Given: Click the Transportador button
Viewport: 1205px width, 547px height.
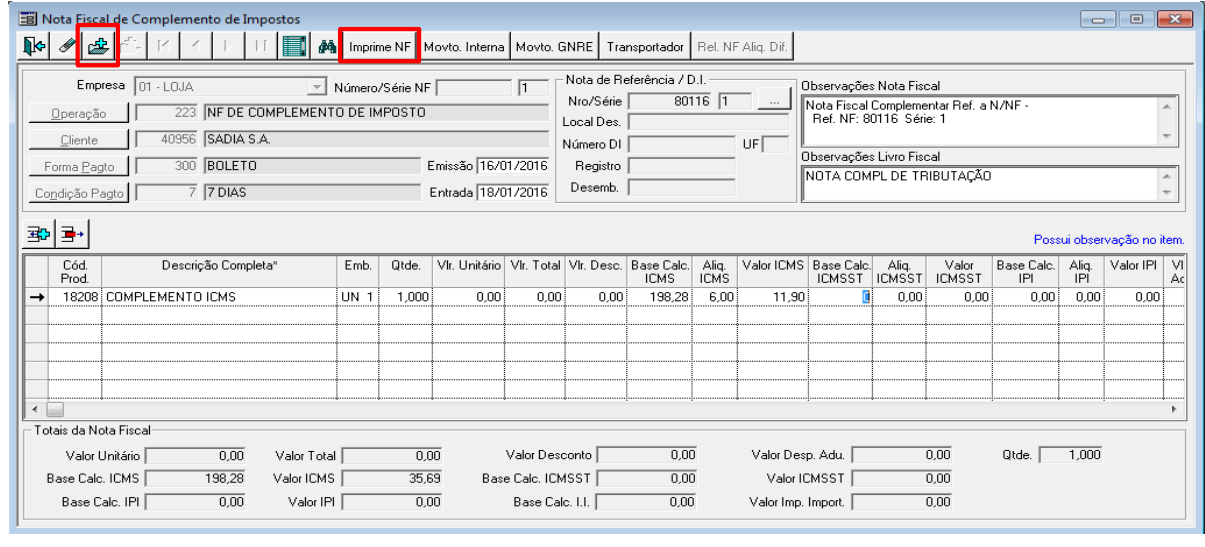Looking at the screenshot, I should coord(645,47).
